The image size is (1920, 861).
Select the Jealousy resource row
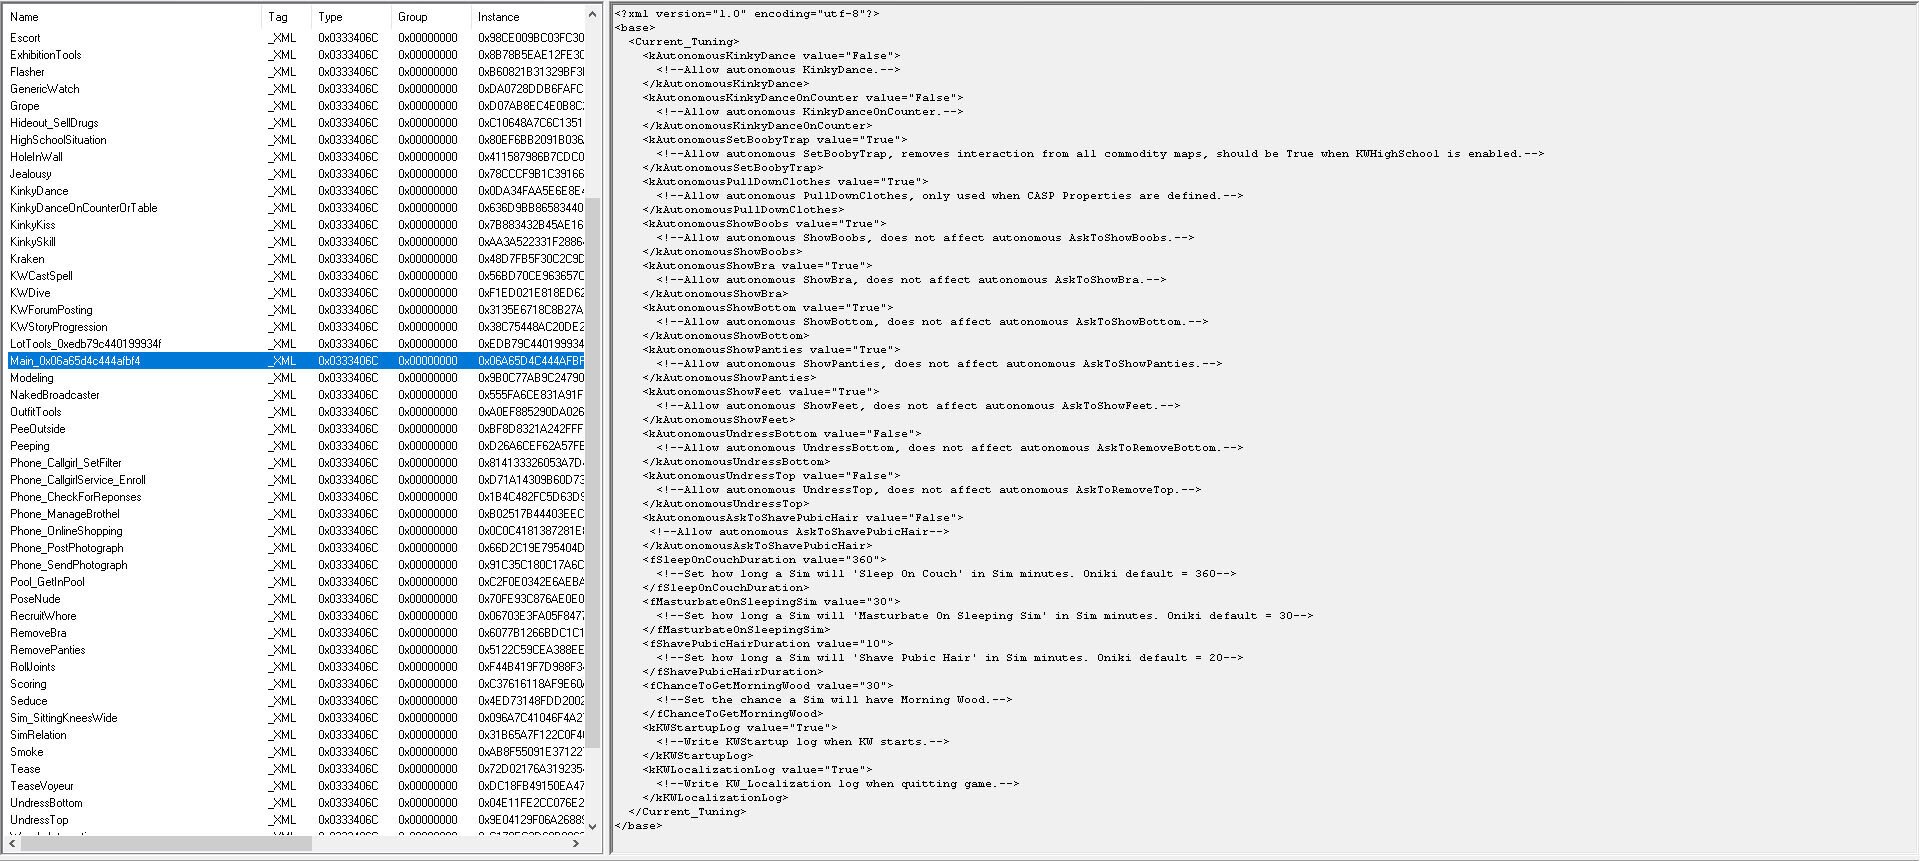pyautogui.click(x=296, y=174)
